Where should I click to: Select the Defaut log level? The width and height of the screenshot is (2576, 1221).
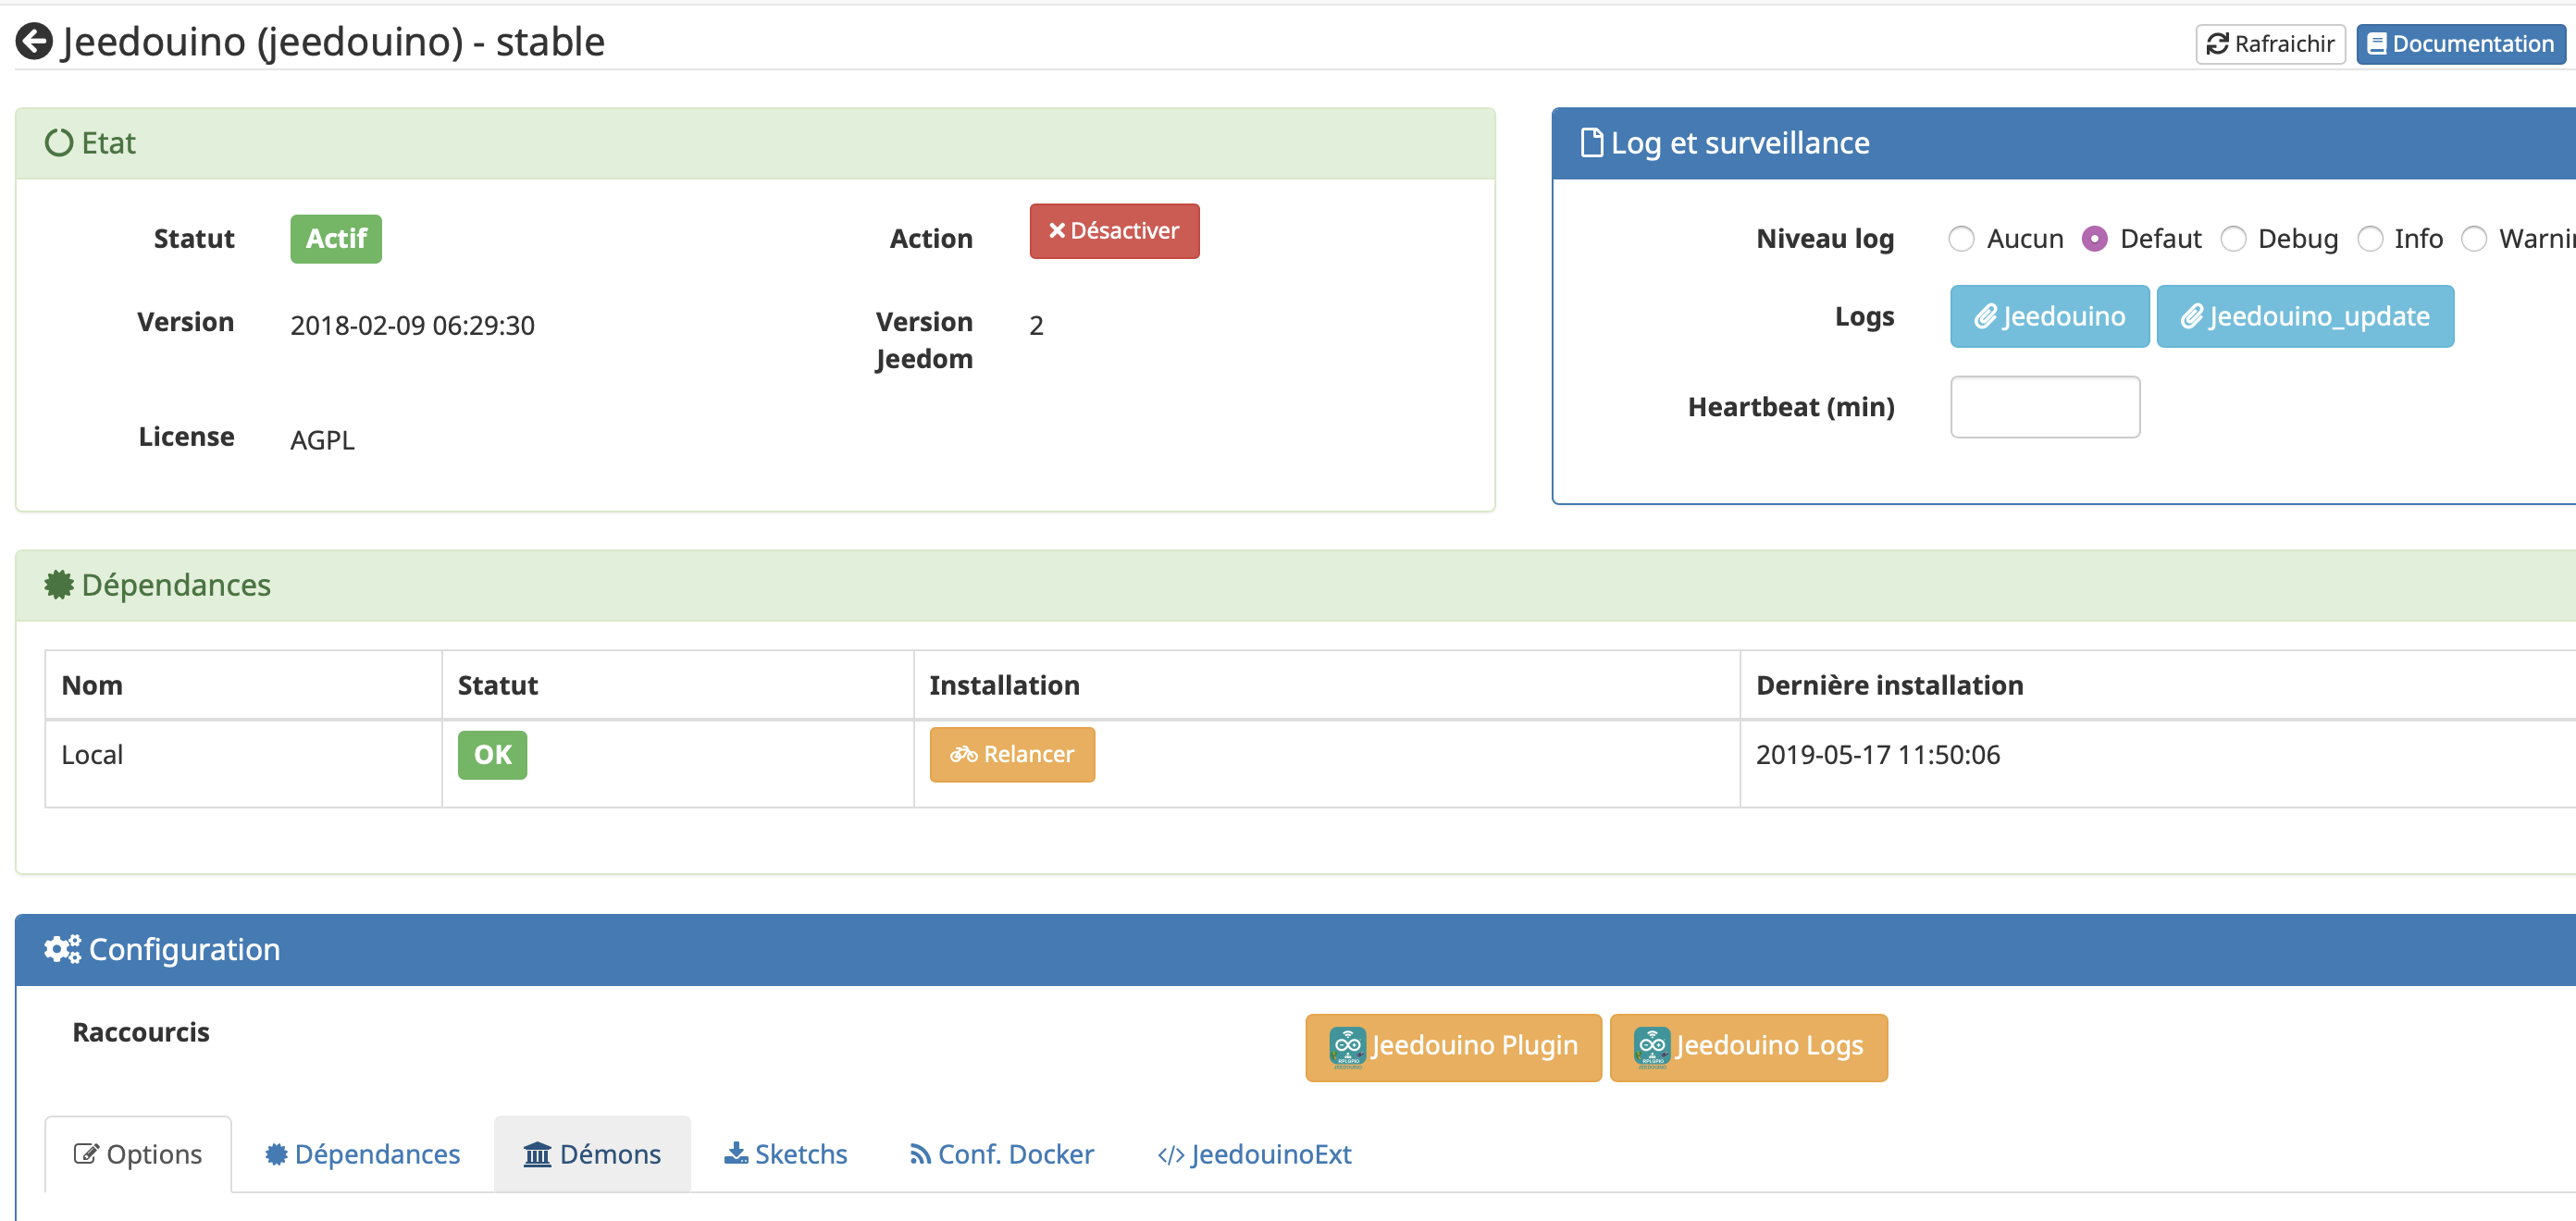point(2094,239)
